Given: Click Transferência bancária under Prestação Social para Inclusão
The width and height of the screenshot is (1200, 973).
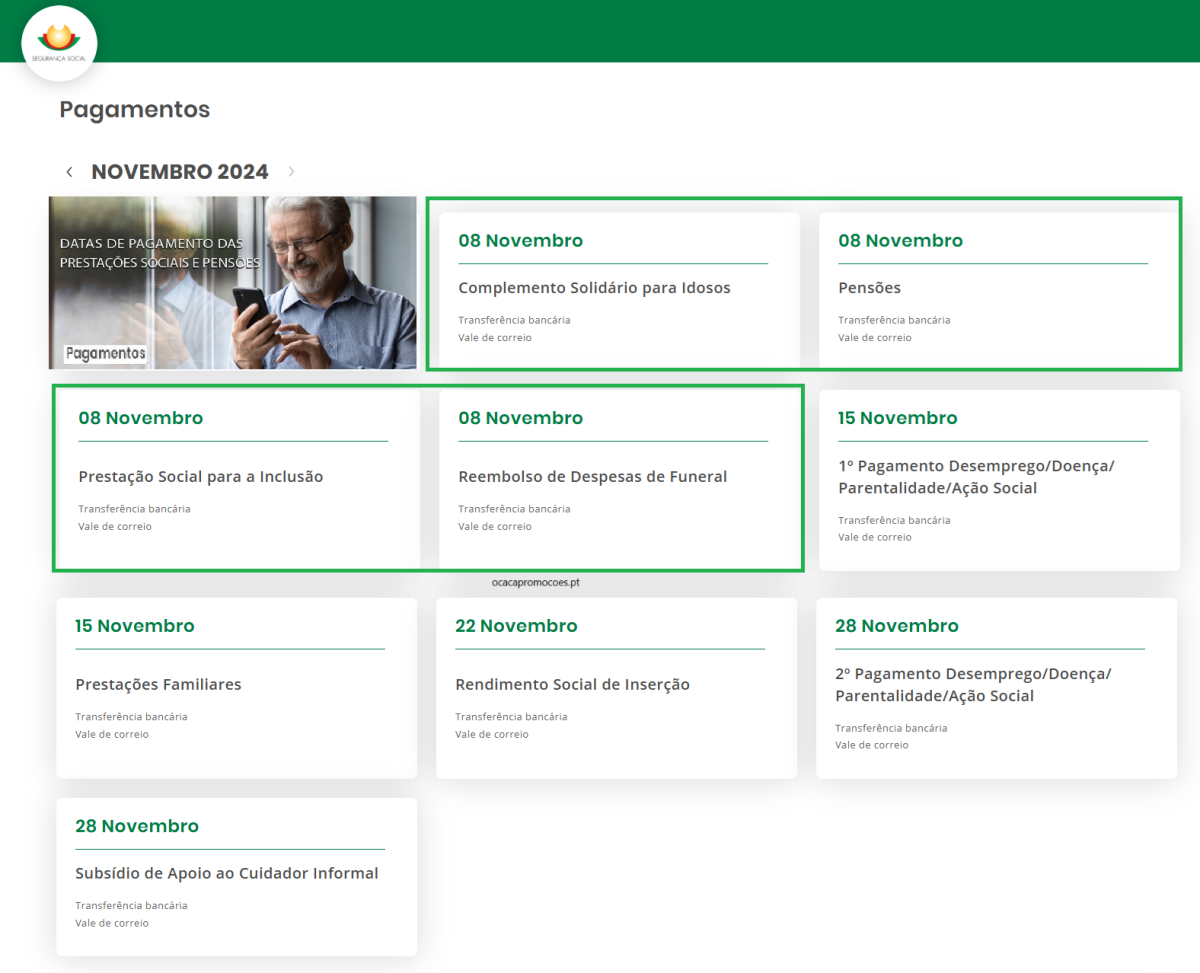Looking at the screenshot, I should point(134,509).
